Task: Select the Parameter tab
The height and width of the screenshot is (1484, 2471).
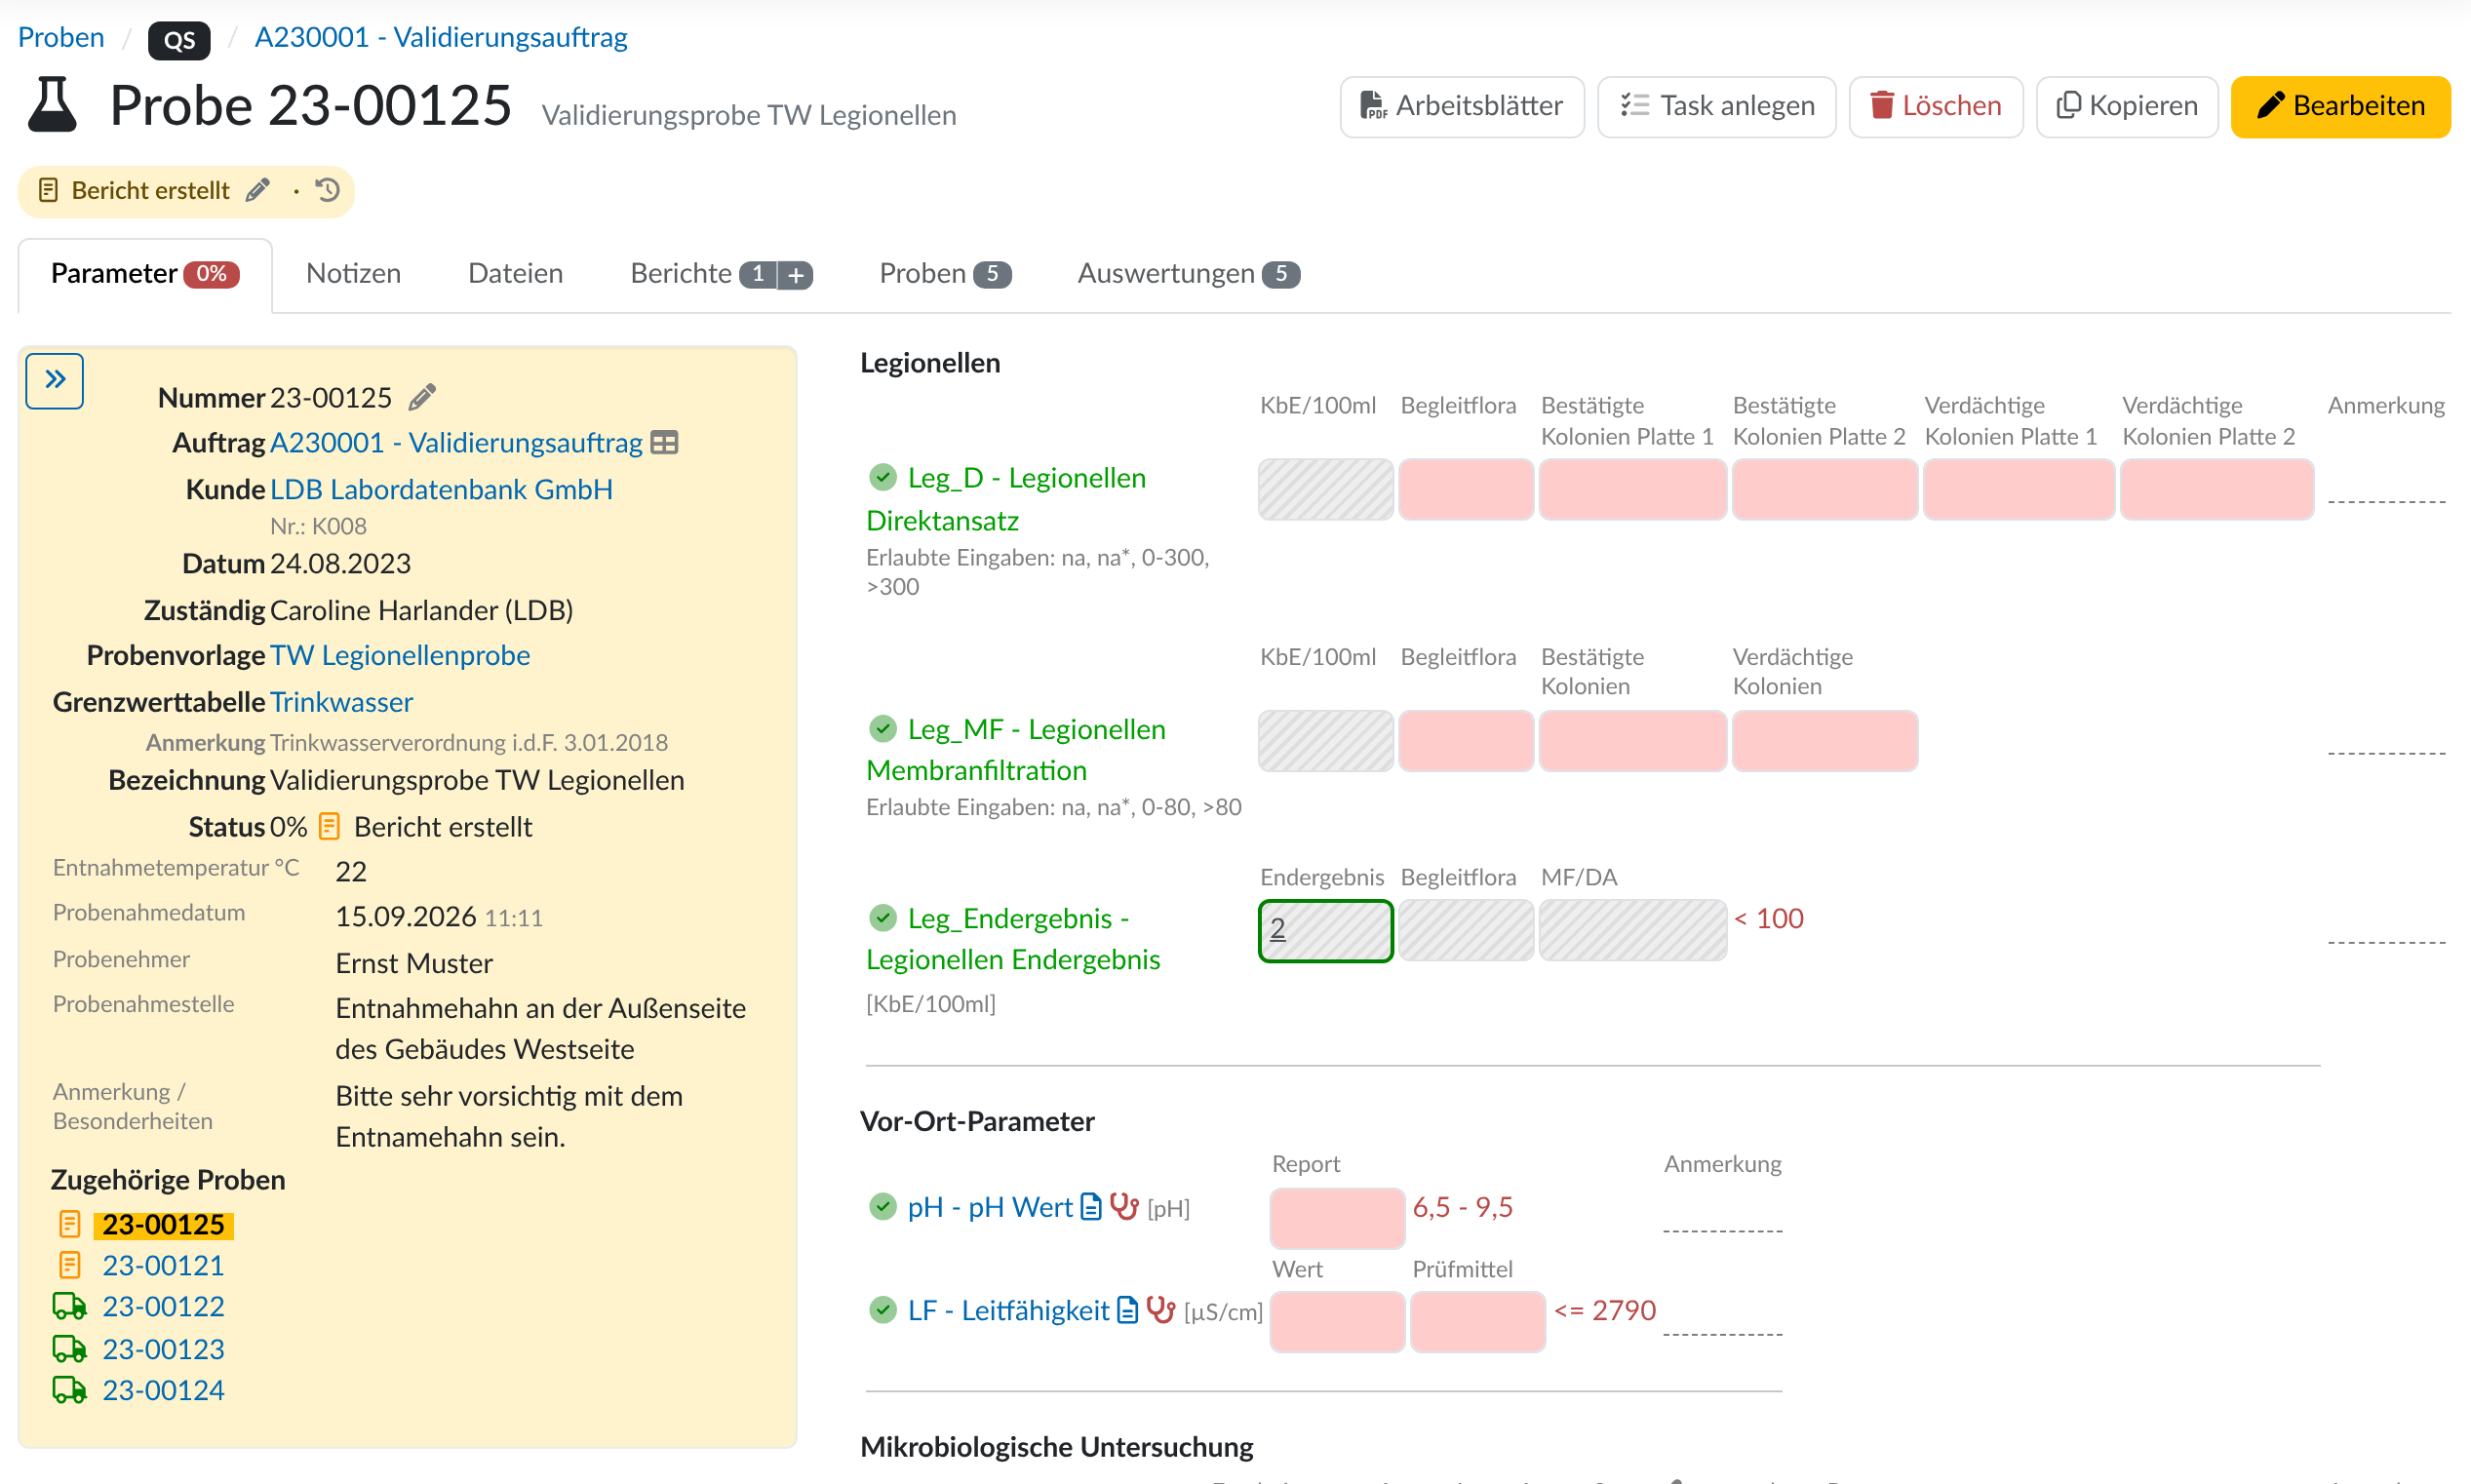Action: click(145, 274)
